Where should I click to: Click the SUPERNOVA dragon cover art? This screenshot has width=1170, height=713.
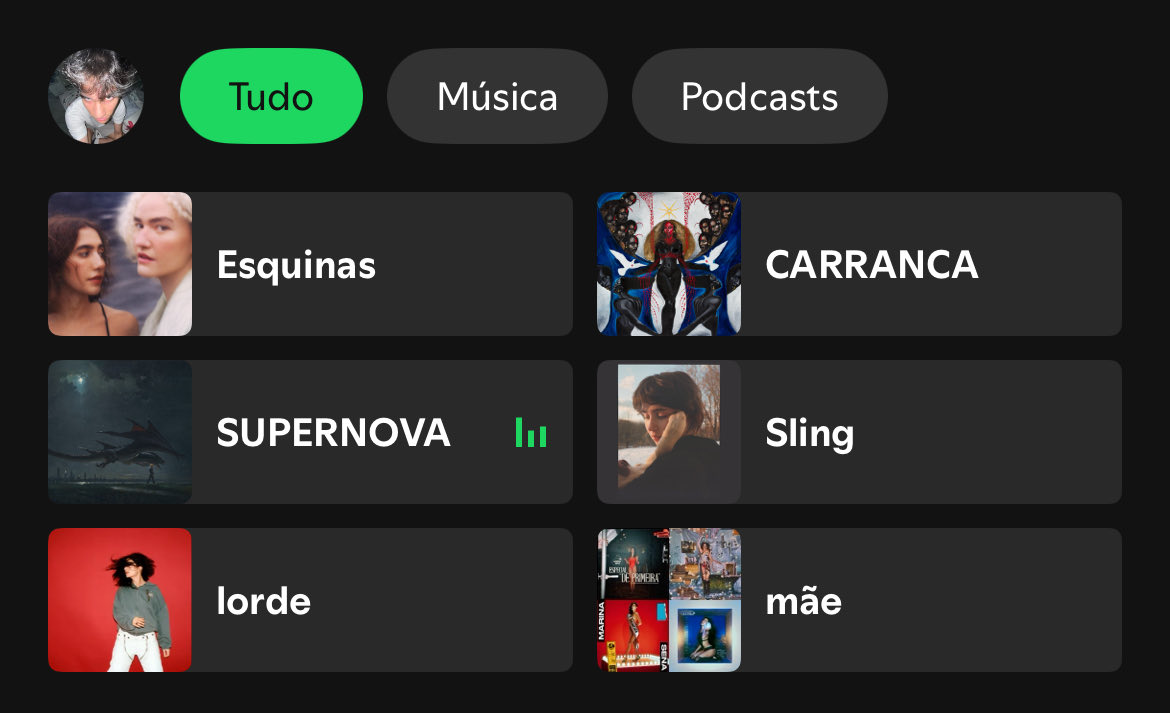tap(120, 432)
